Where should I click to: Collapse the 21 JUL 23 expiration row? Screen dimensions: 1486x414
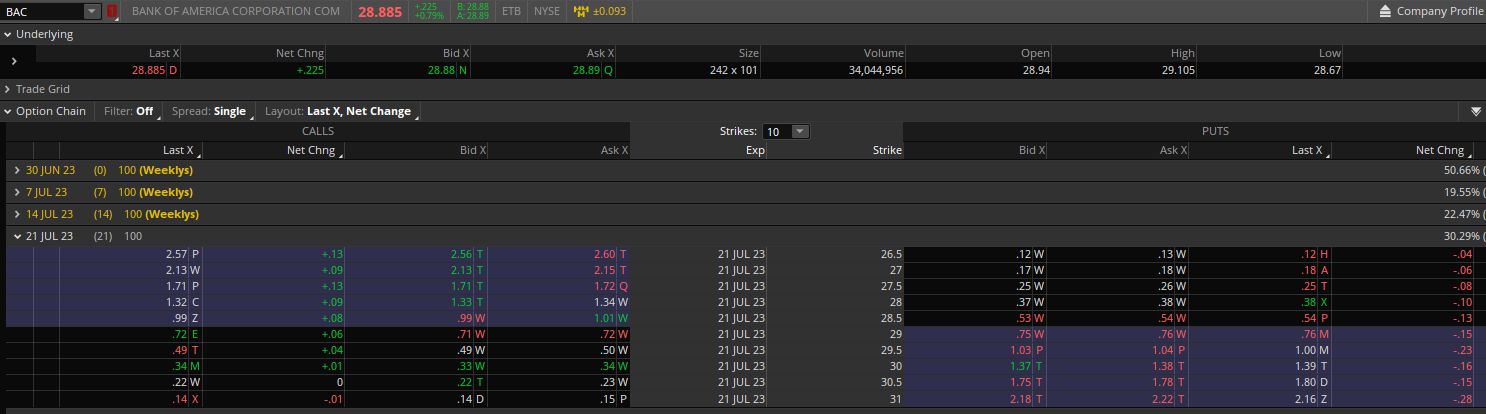click(x=17, y=236)
